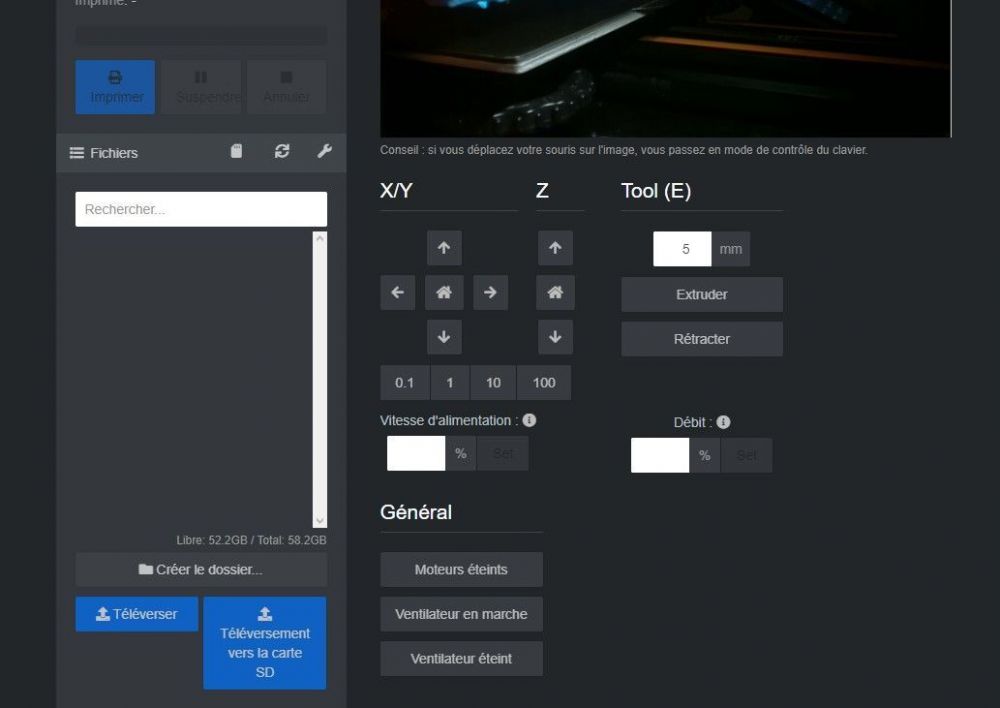The image size is (1000, 708).
Task: Open file settings via the wrench icon
Action: [x=325, y=151]
